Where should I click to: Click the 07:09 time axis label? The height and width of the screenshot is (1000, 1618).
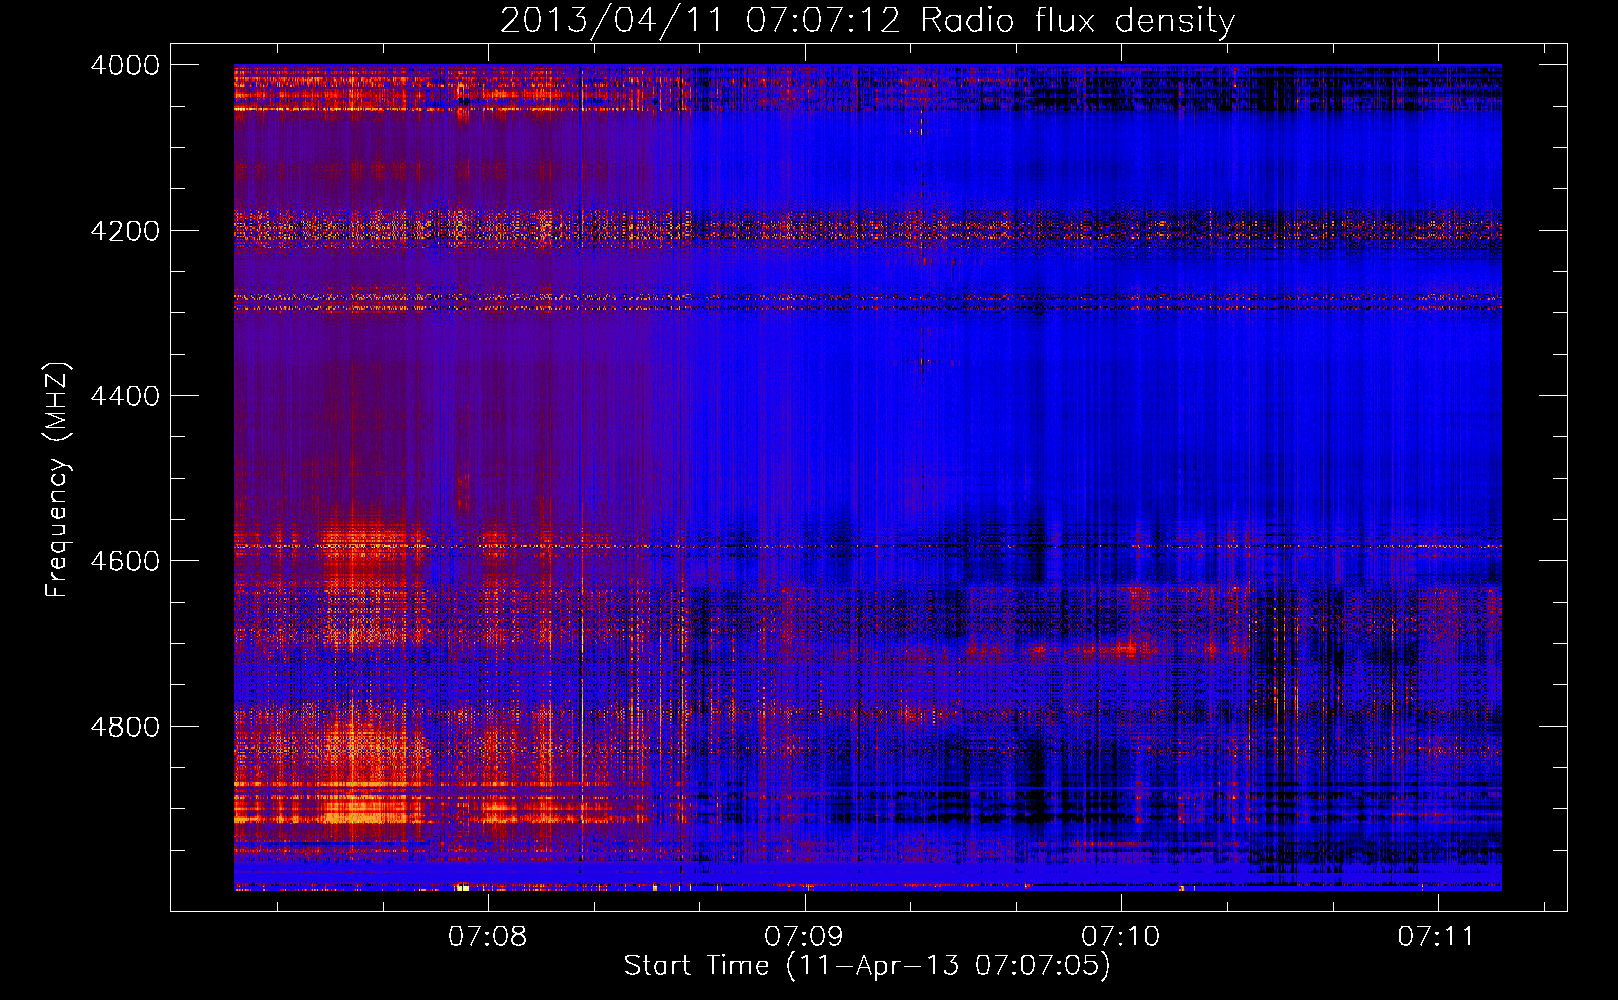point(804,936)
